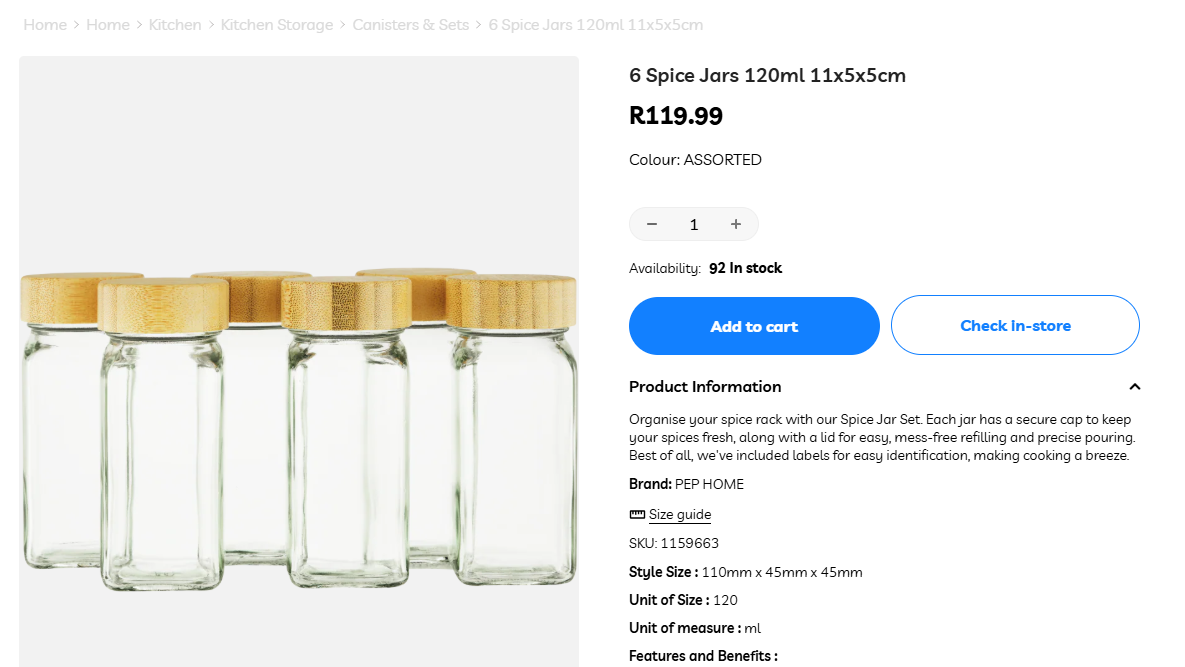Click the first Home breadcrumb link
Viewport: 1185px width, 667px height.
point(45,25)
